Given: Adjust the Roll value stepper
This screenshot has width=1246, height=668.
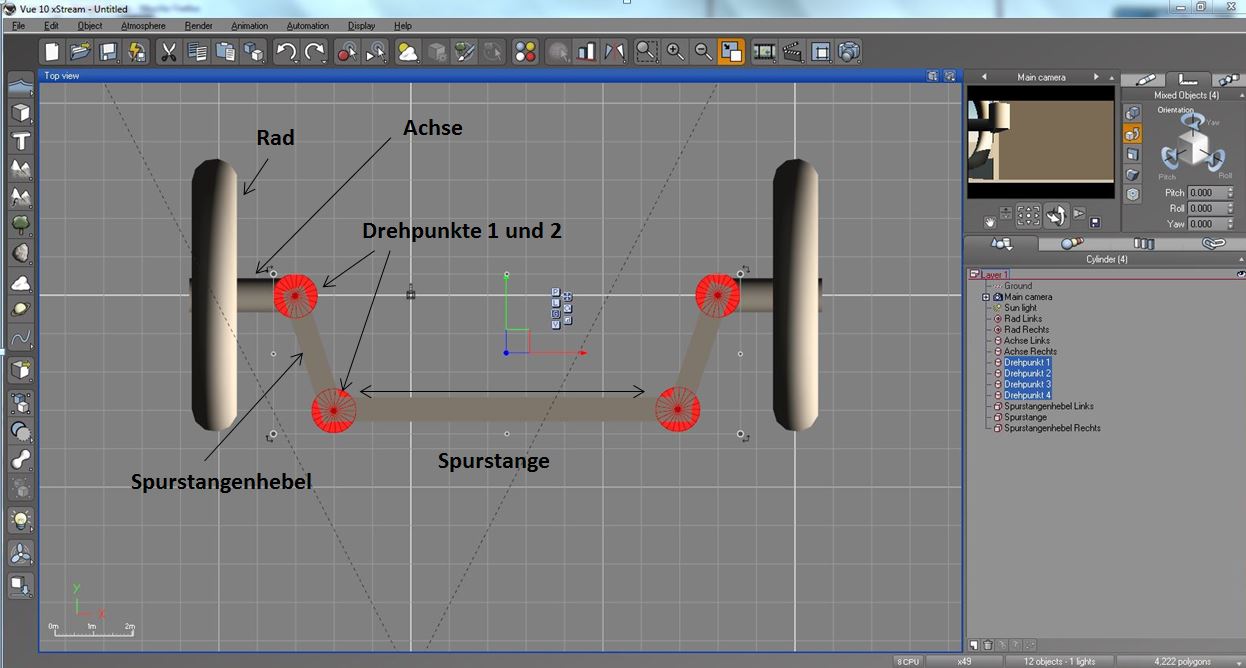Looking at the screenshot, I should coord(1229,208).
